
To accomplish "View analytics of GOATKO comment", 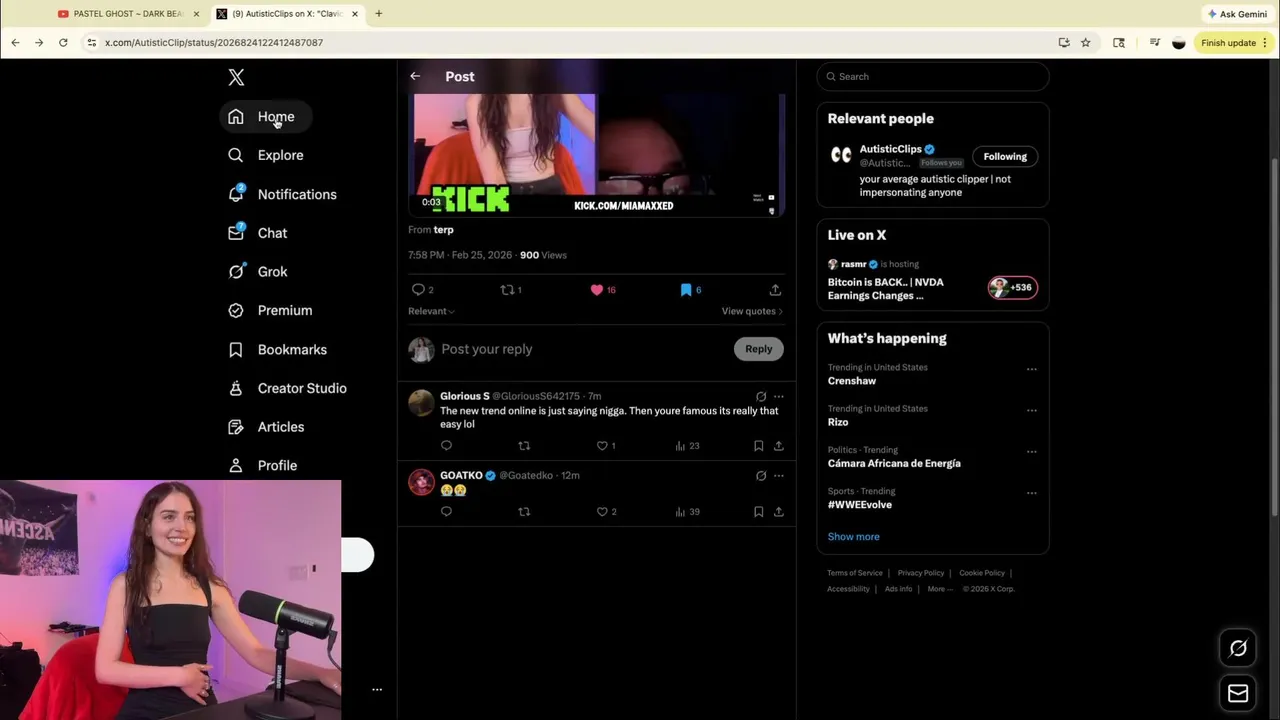I will pos(681,512).
